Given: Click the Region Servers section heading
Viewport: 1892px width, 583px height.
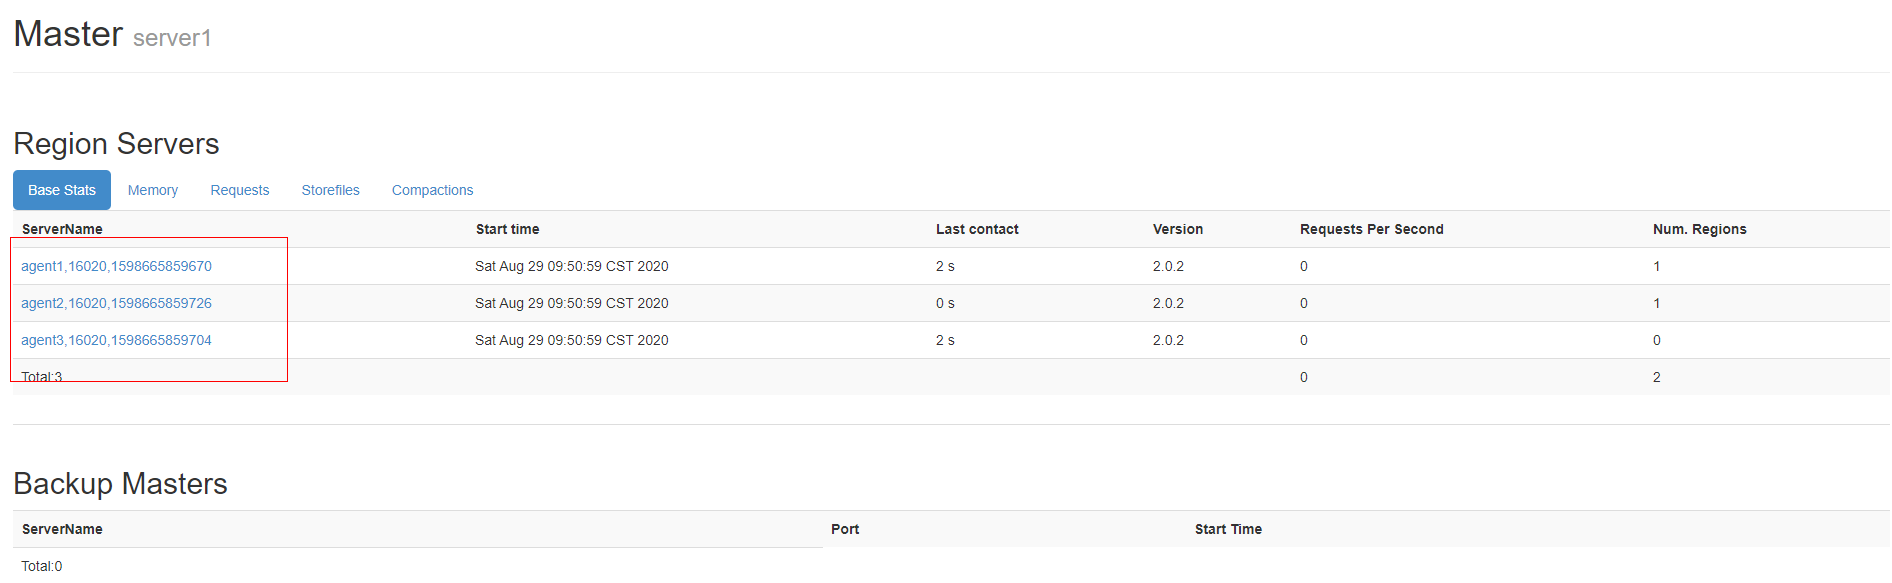Looking at the screenshot, I should tap(116, 144).
